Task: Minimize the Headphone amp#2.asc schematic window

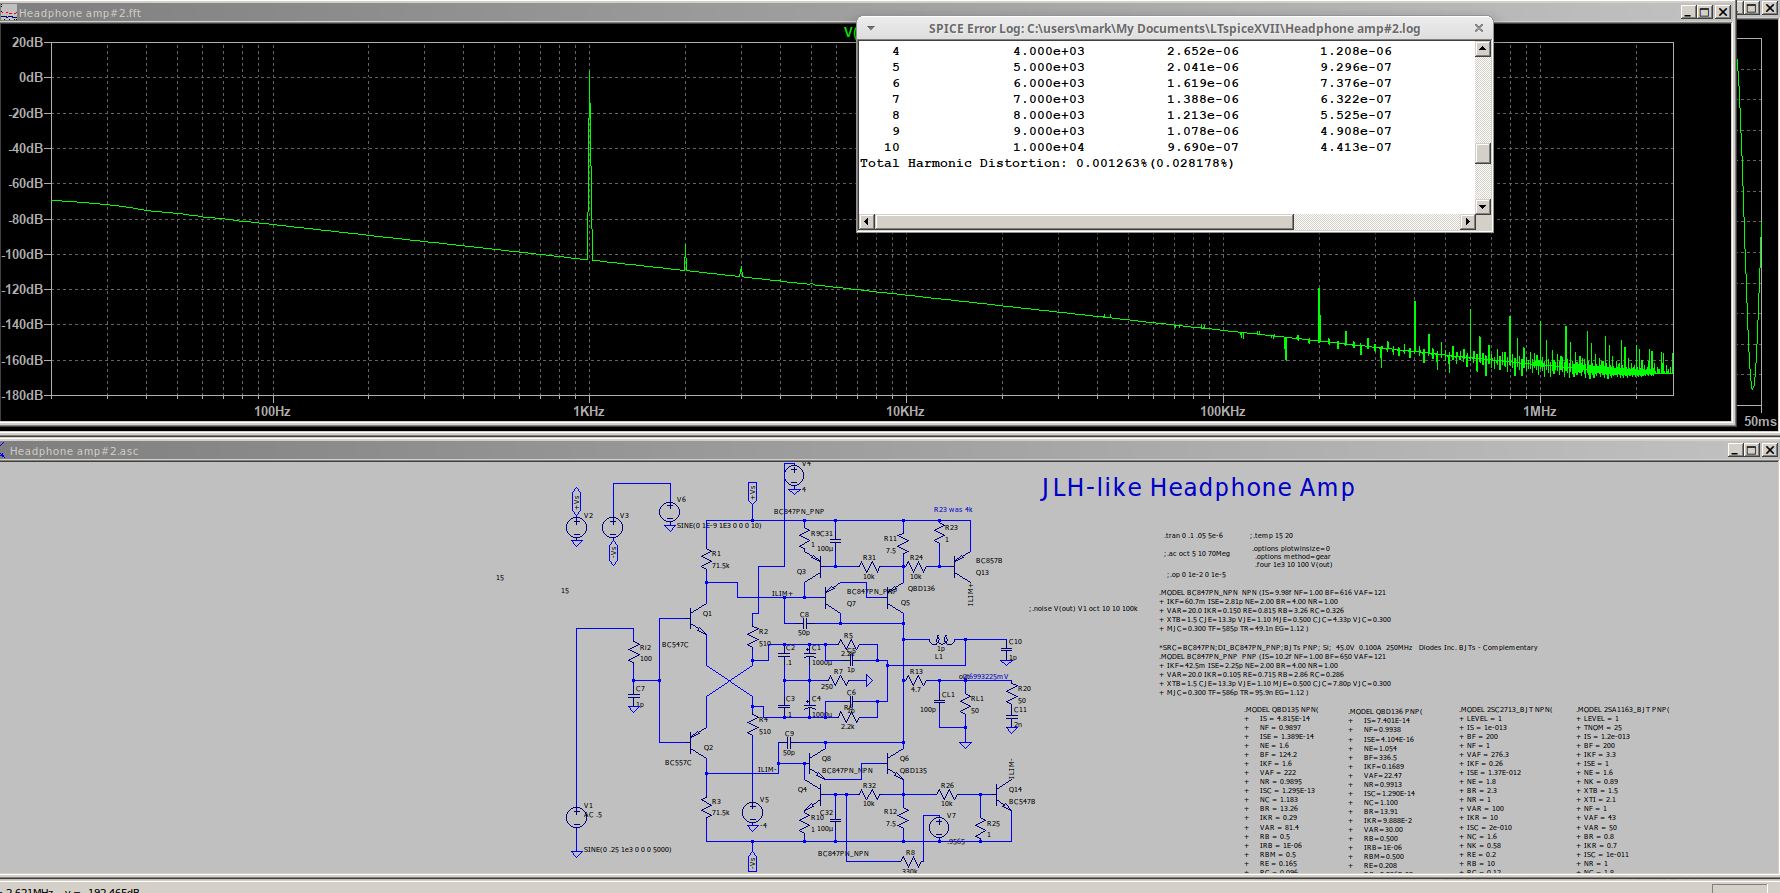Action: click(1735, 450)
